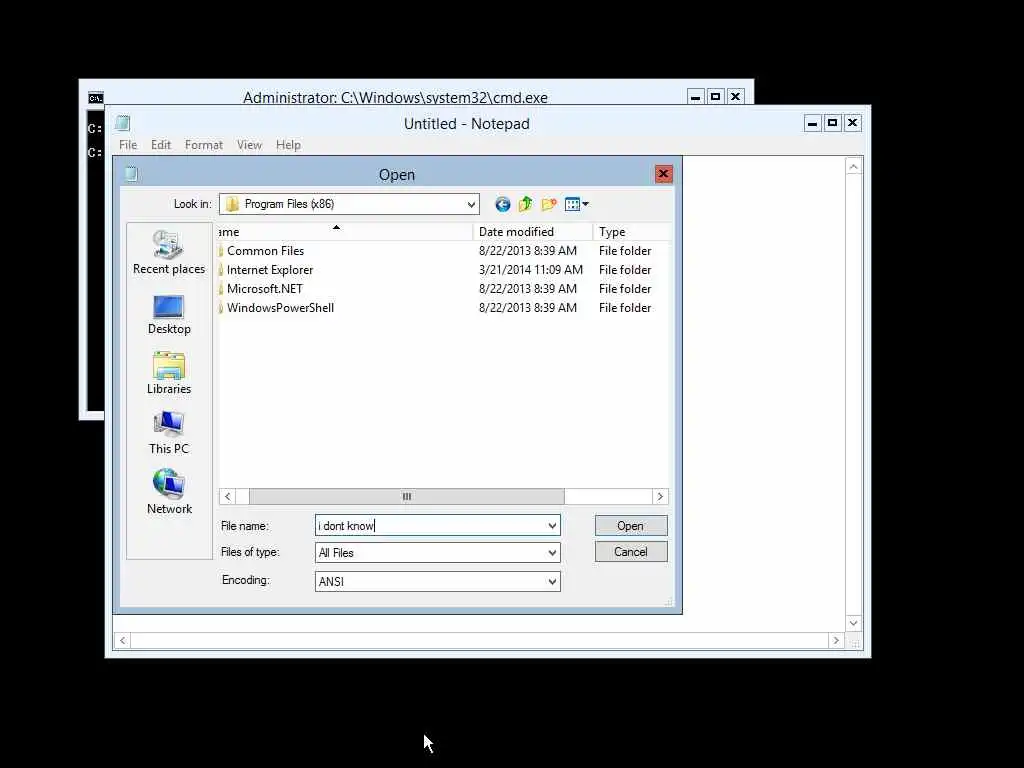Click the Open button

(x=631, y=526)
